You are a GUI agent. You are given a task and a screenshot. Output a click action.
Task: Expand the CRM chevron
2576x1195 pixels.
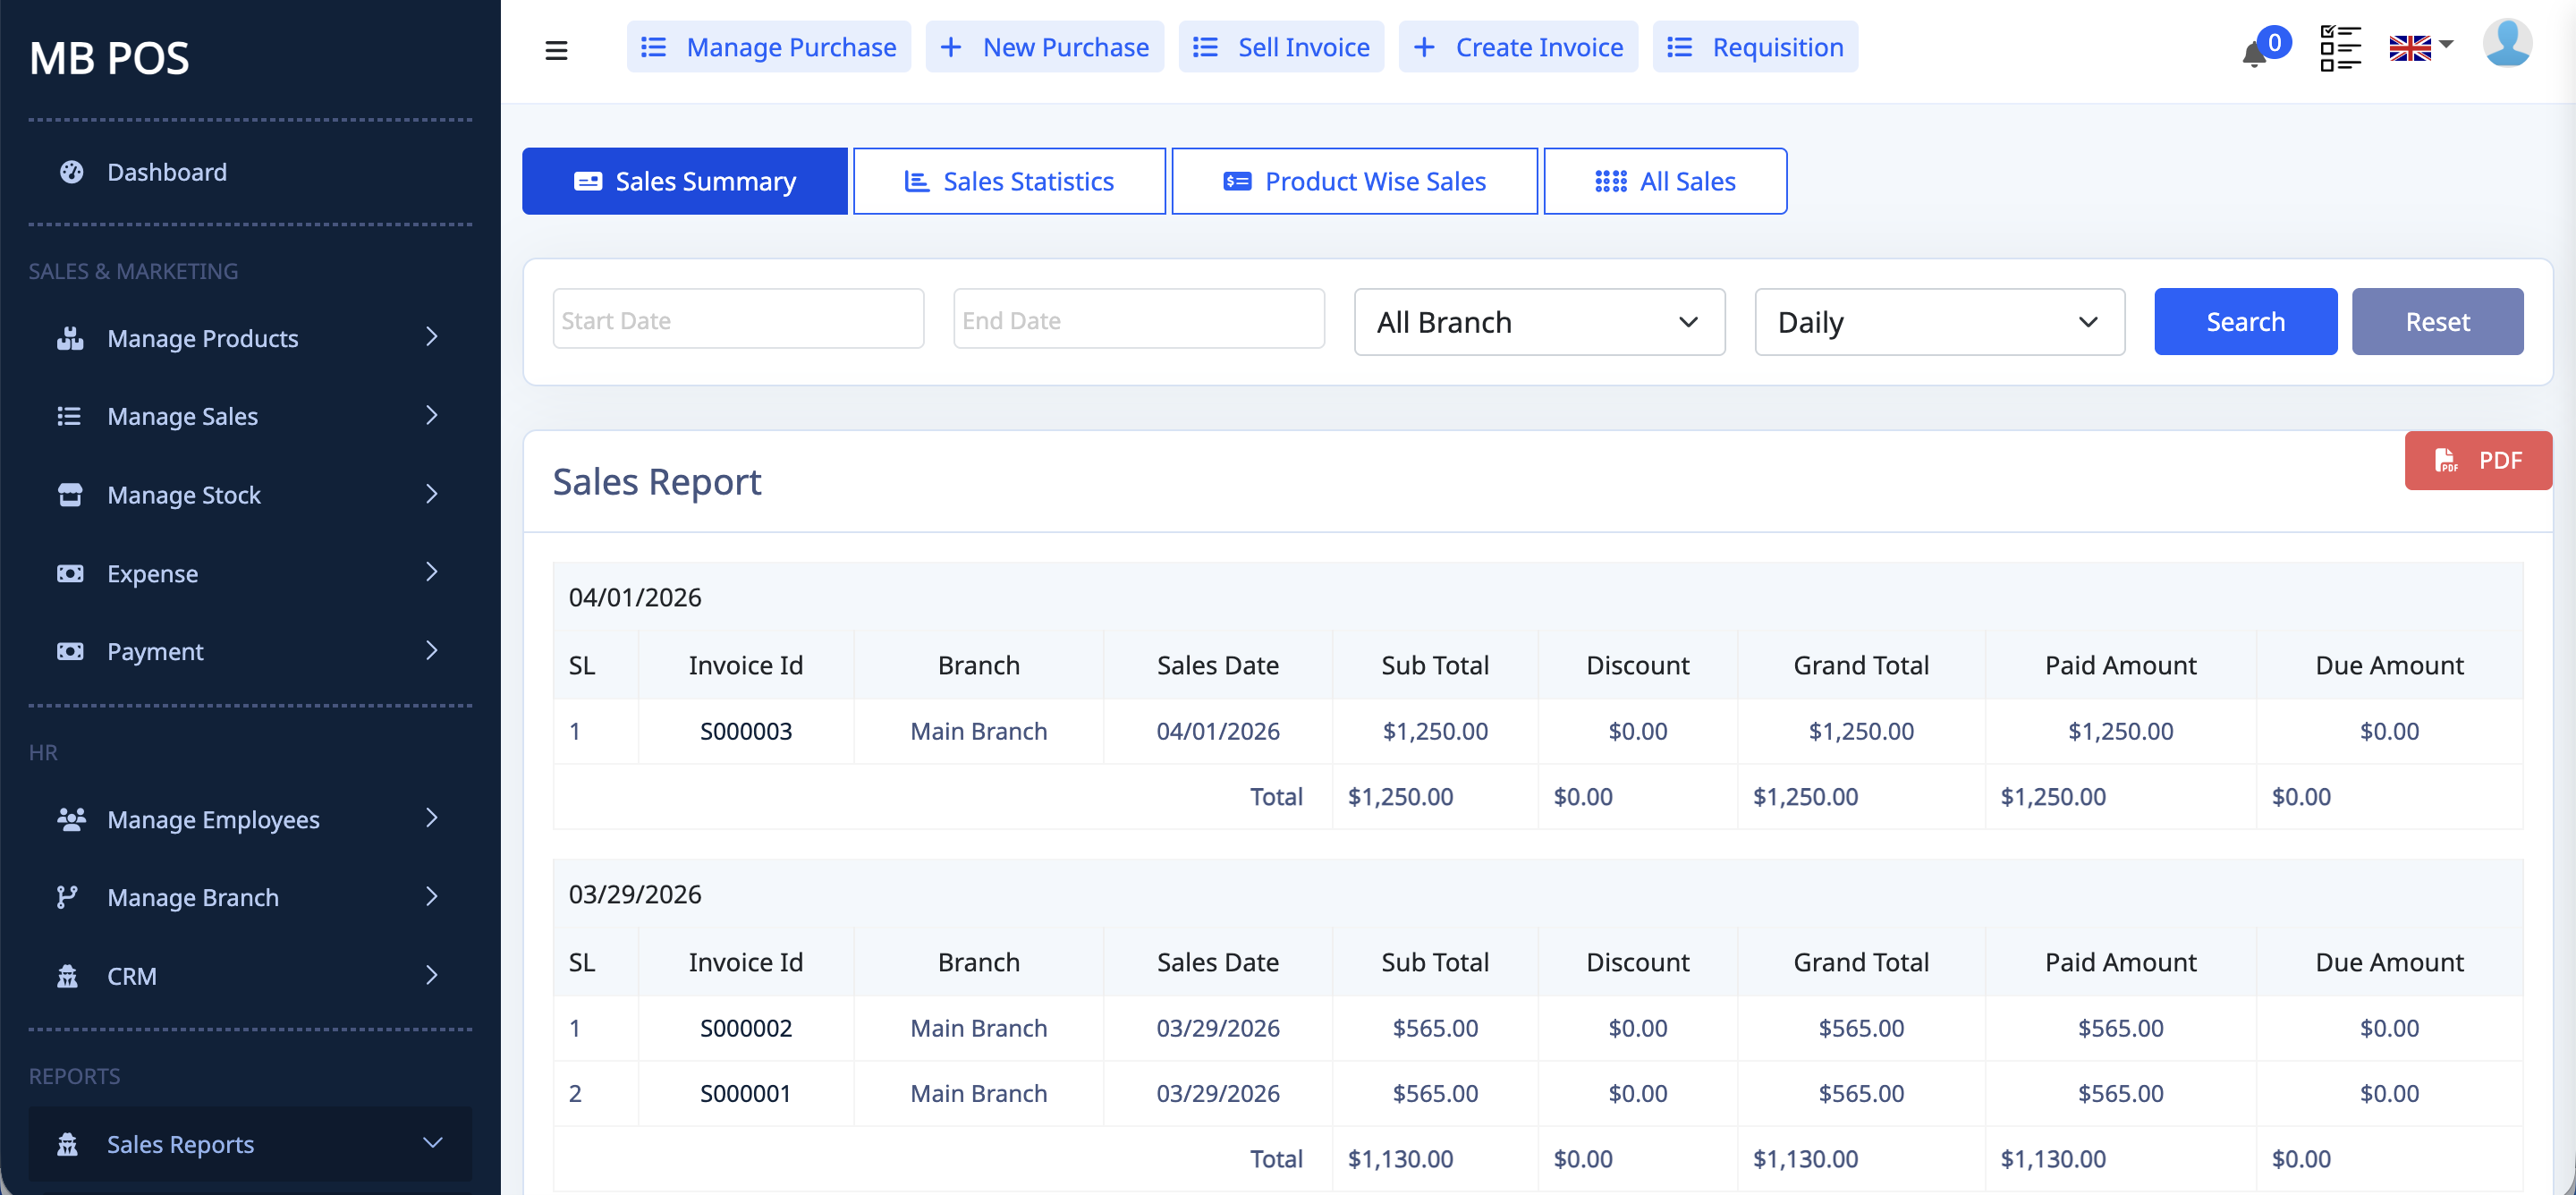[432, 975]
